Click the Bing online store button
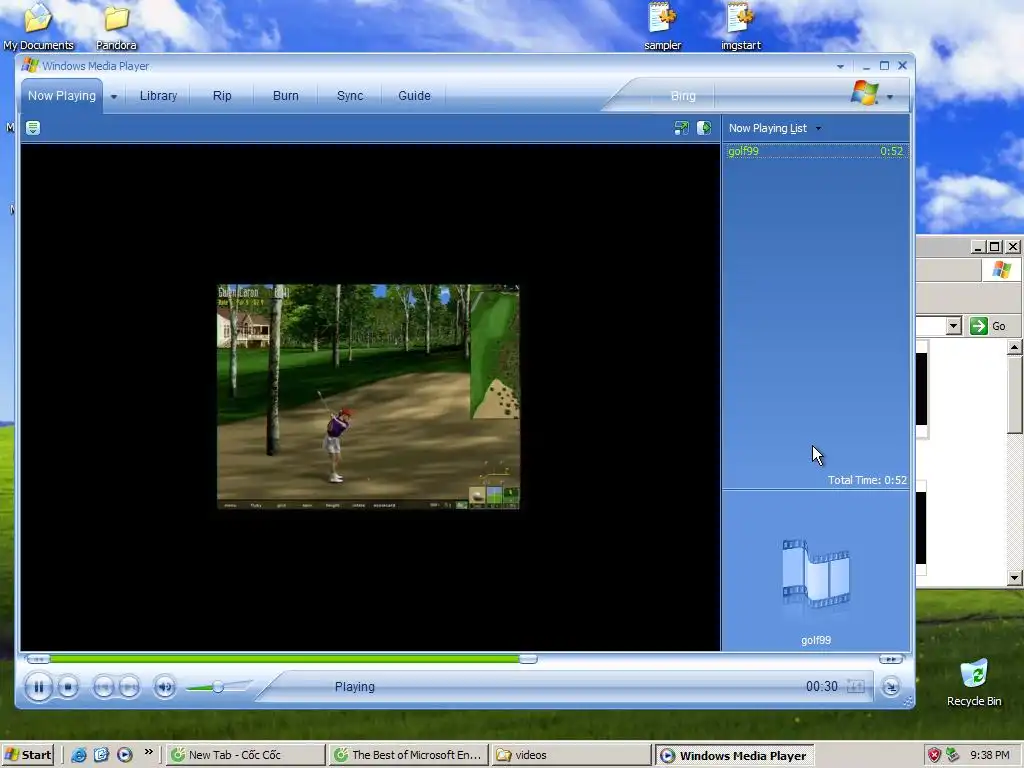The image size is (1024, 768). (x=683, y=96)
